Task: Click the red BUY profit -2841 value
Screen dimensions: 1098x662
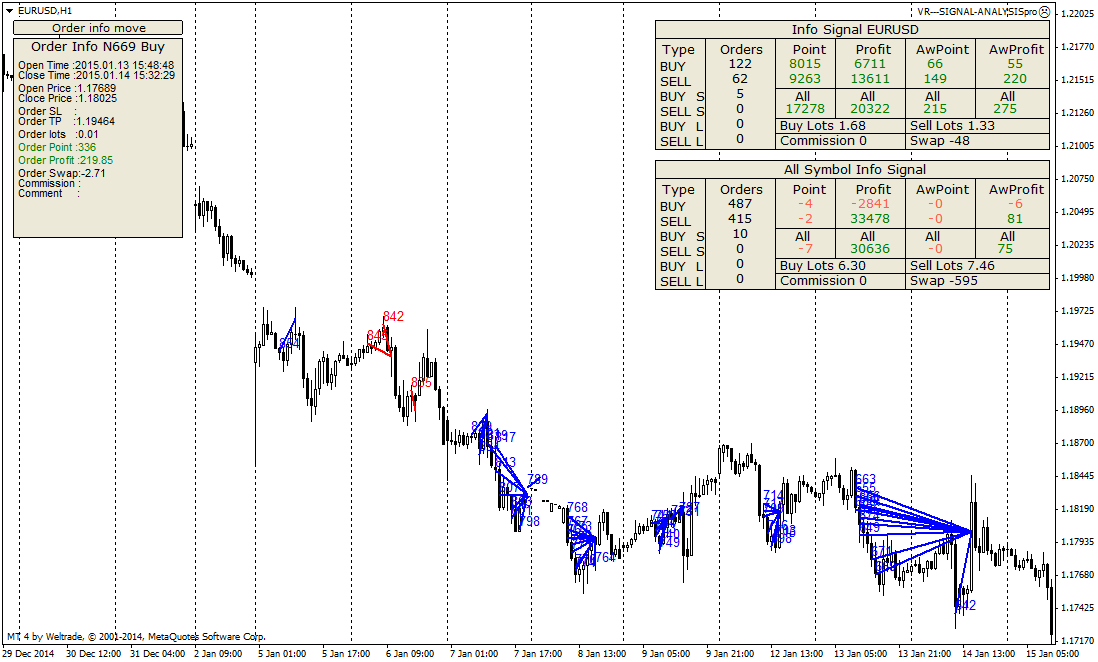Action: pyautogui.click(x=870, y=204)
